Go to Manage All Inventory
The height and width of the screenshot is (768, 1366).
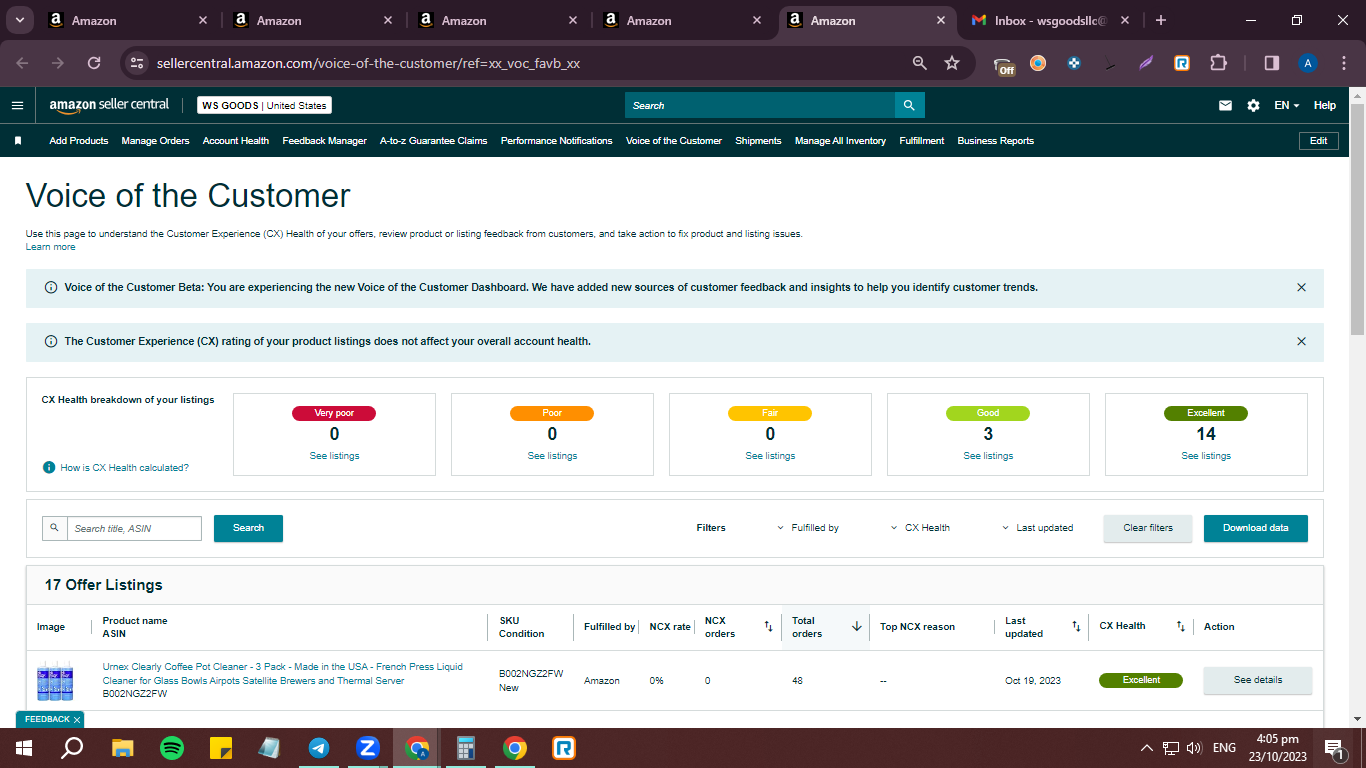841,141
